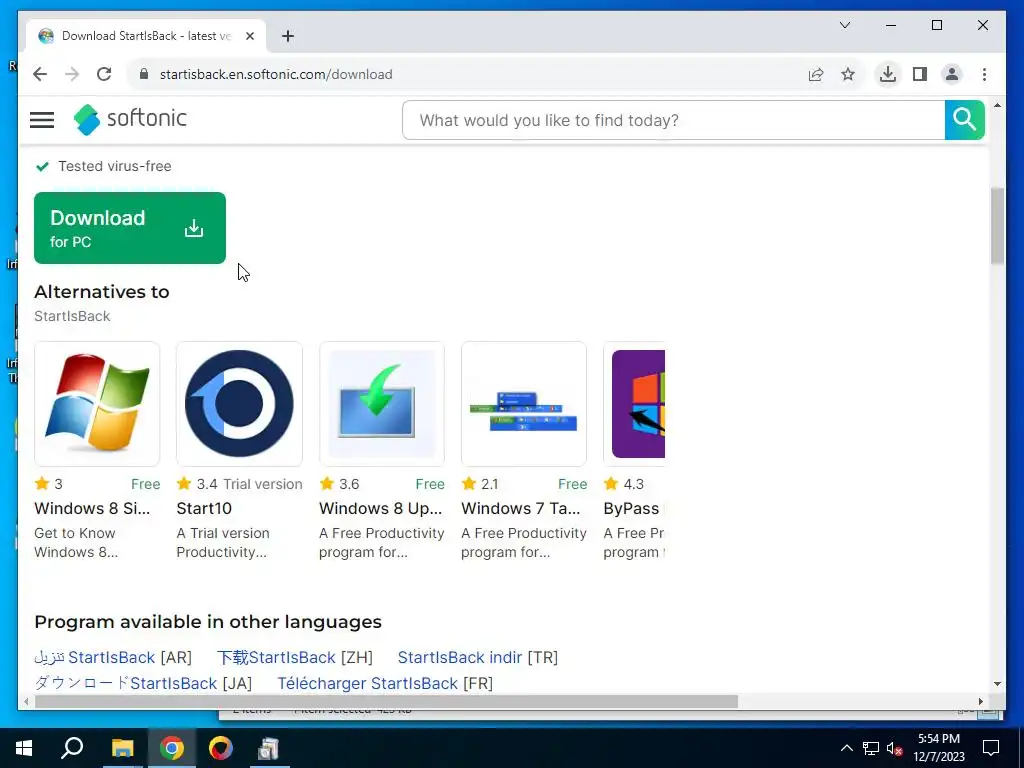Click the page scroll-down arrow
The width and height of the screenshot is (1024, 768).
coord(997,684)
